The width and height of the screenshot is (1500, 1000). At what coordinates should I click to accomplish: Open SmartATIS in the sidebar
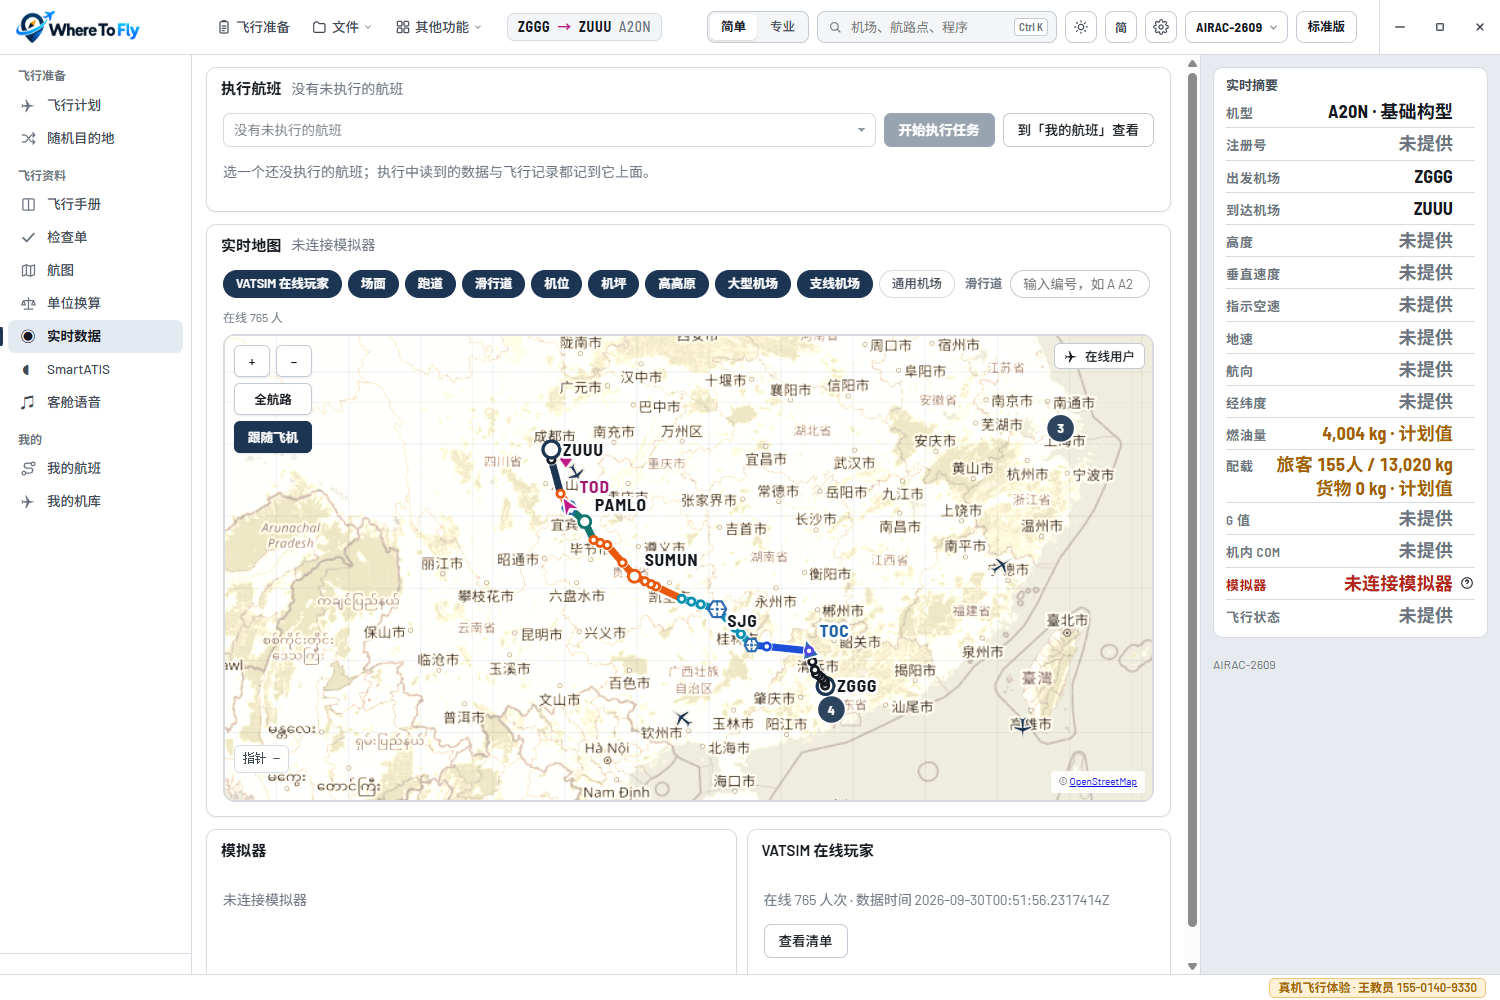95,369
